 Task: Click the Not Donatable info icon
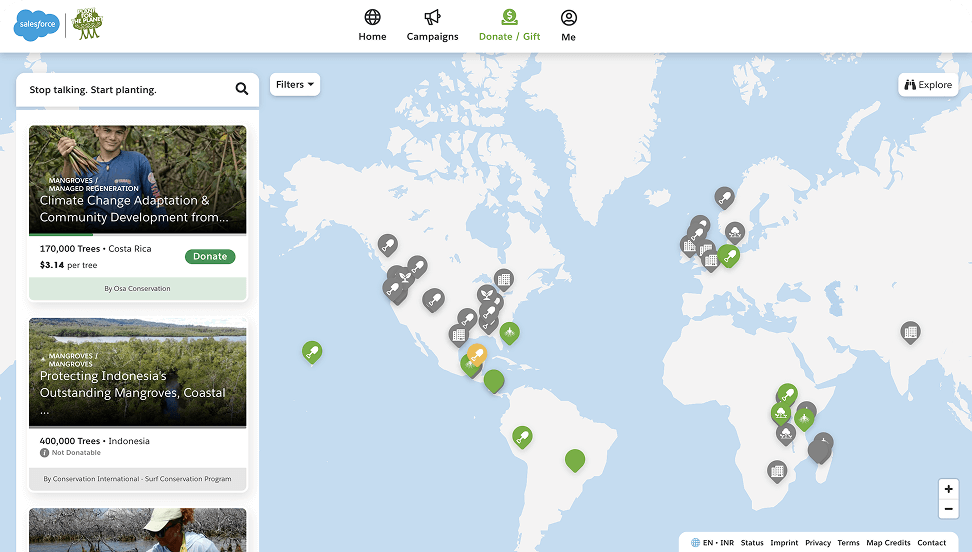pyautogui.click(x=44, y=453)
